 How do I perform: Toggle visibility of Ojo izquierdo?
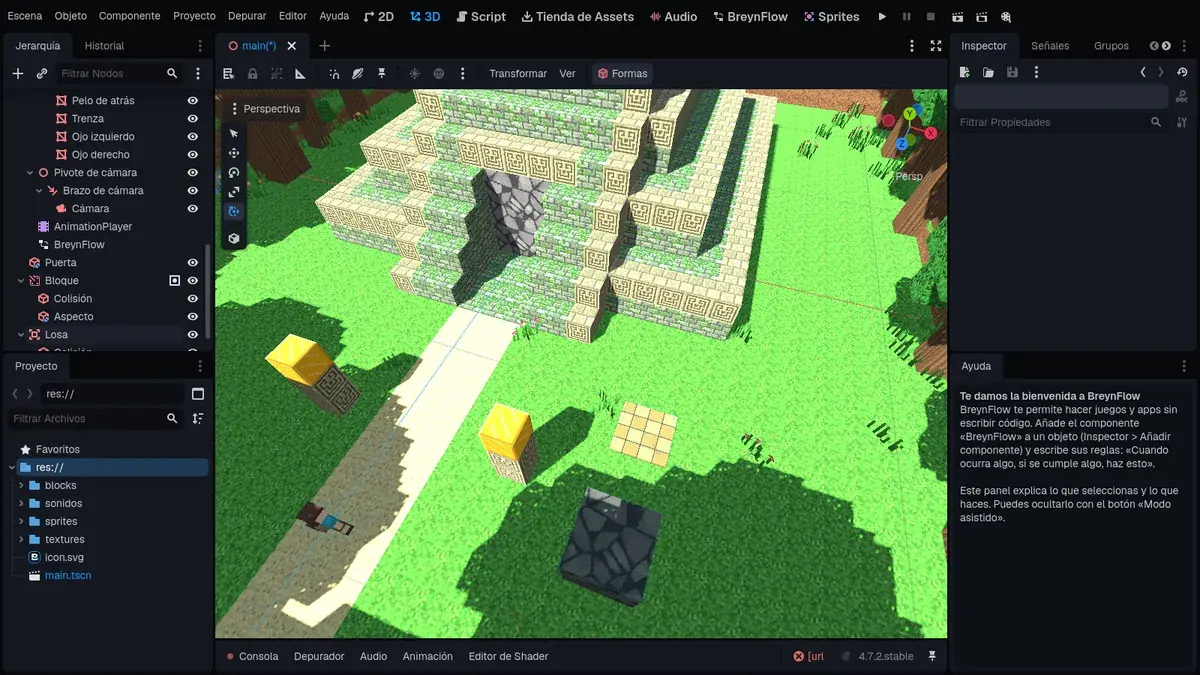tap(192, 137)
